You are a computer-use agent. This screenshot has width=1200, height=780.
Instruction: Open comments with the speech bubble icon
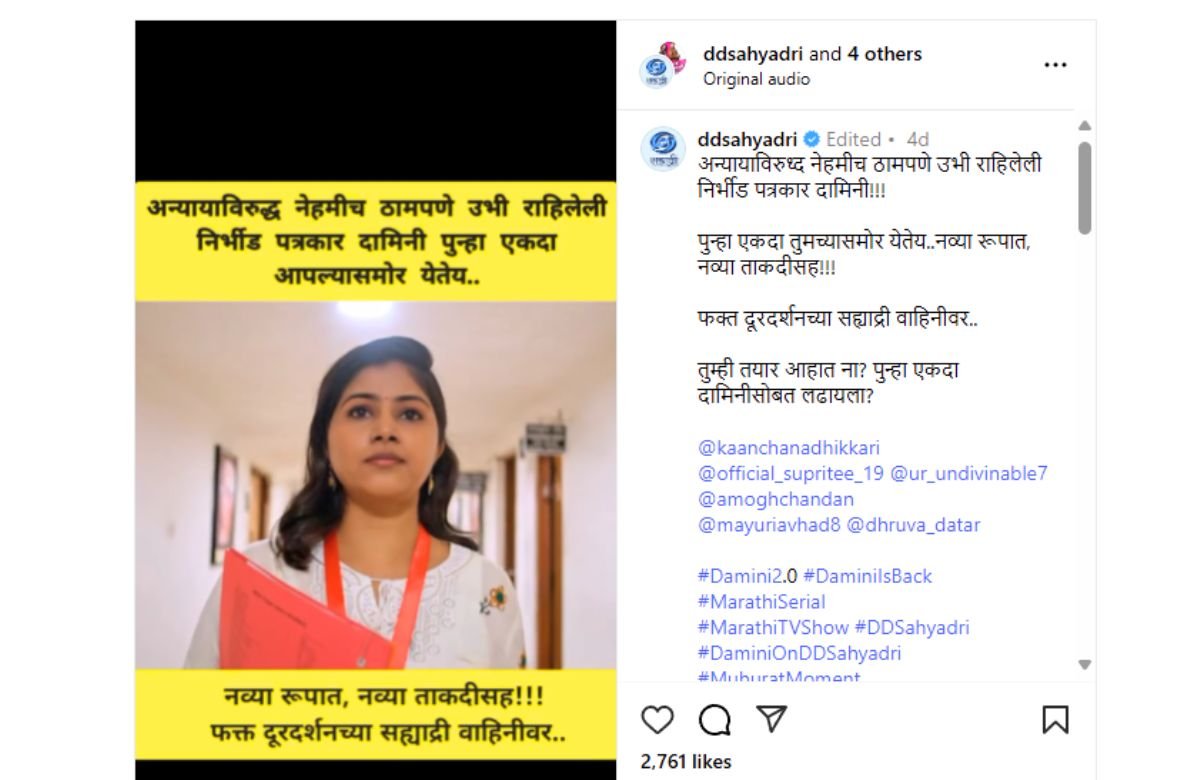(x=714, y=720)
